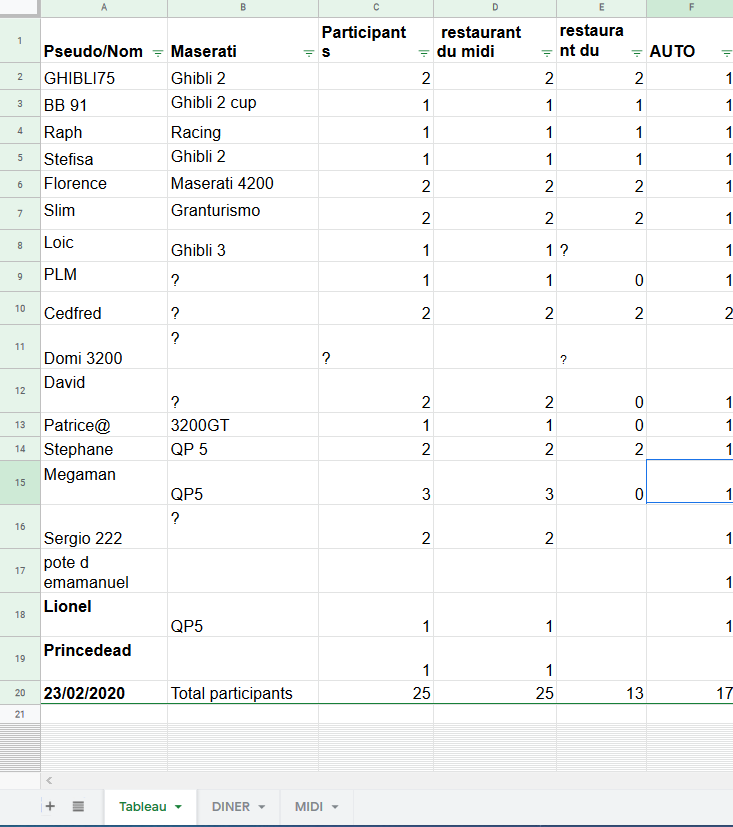Open the filter icon on AUTO header

pos(727,53)
